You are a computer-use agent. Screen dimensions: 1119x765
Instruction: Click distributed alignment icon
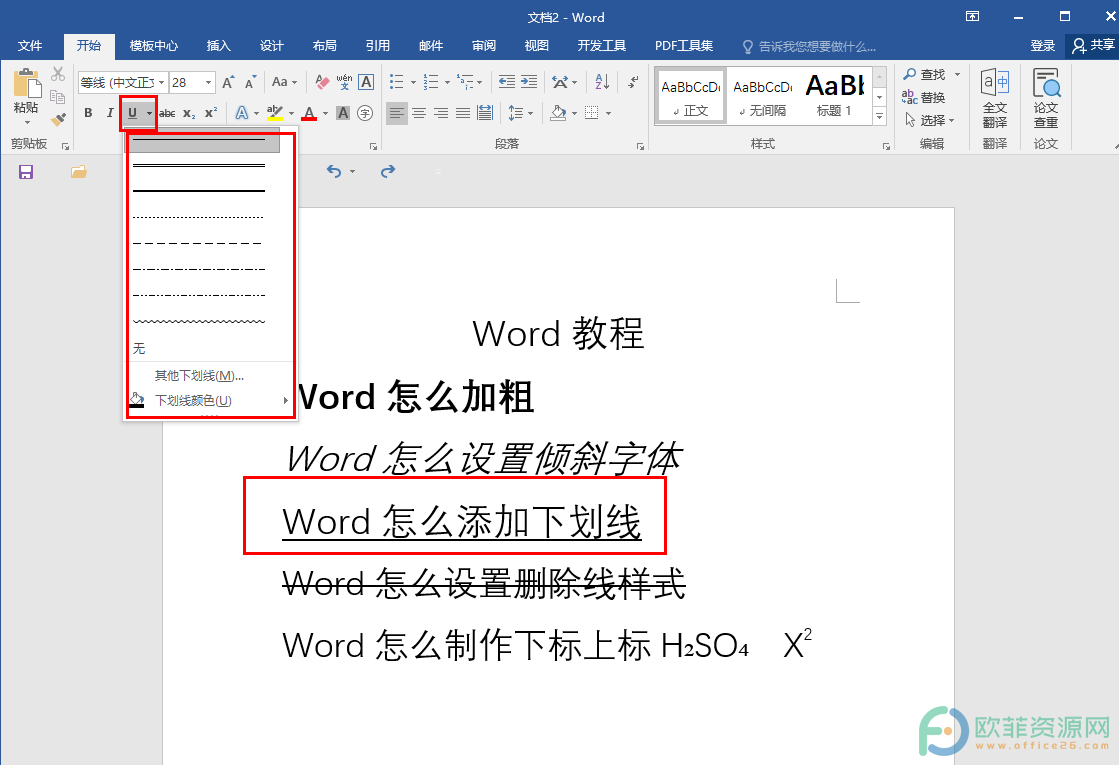point(485,113)
